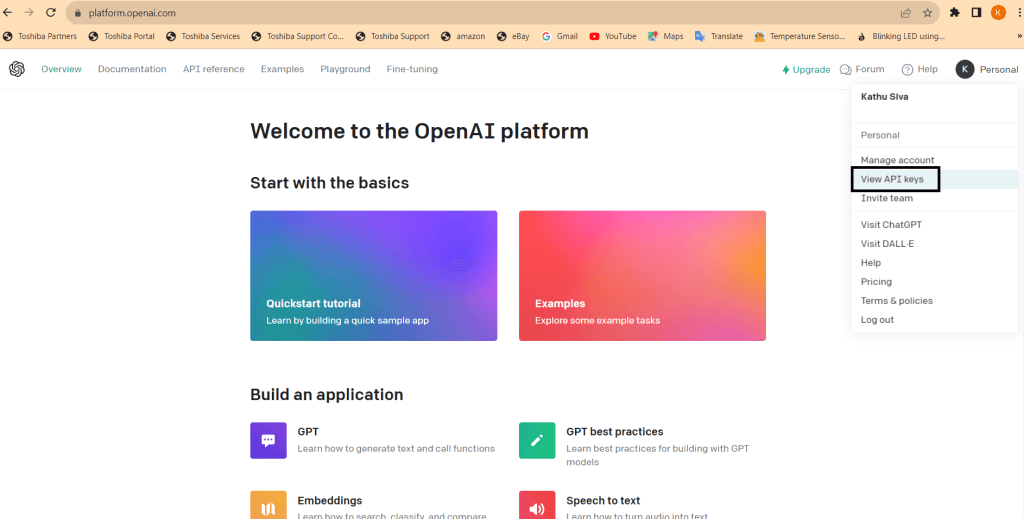Click Help in the account menu
Viewport: 1024px width, 519px height.
click(x=871, y=262)
